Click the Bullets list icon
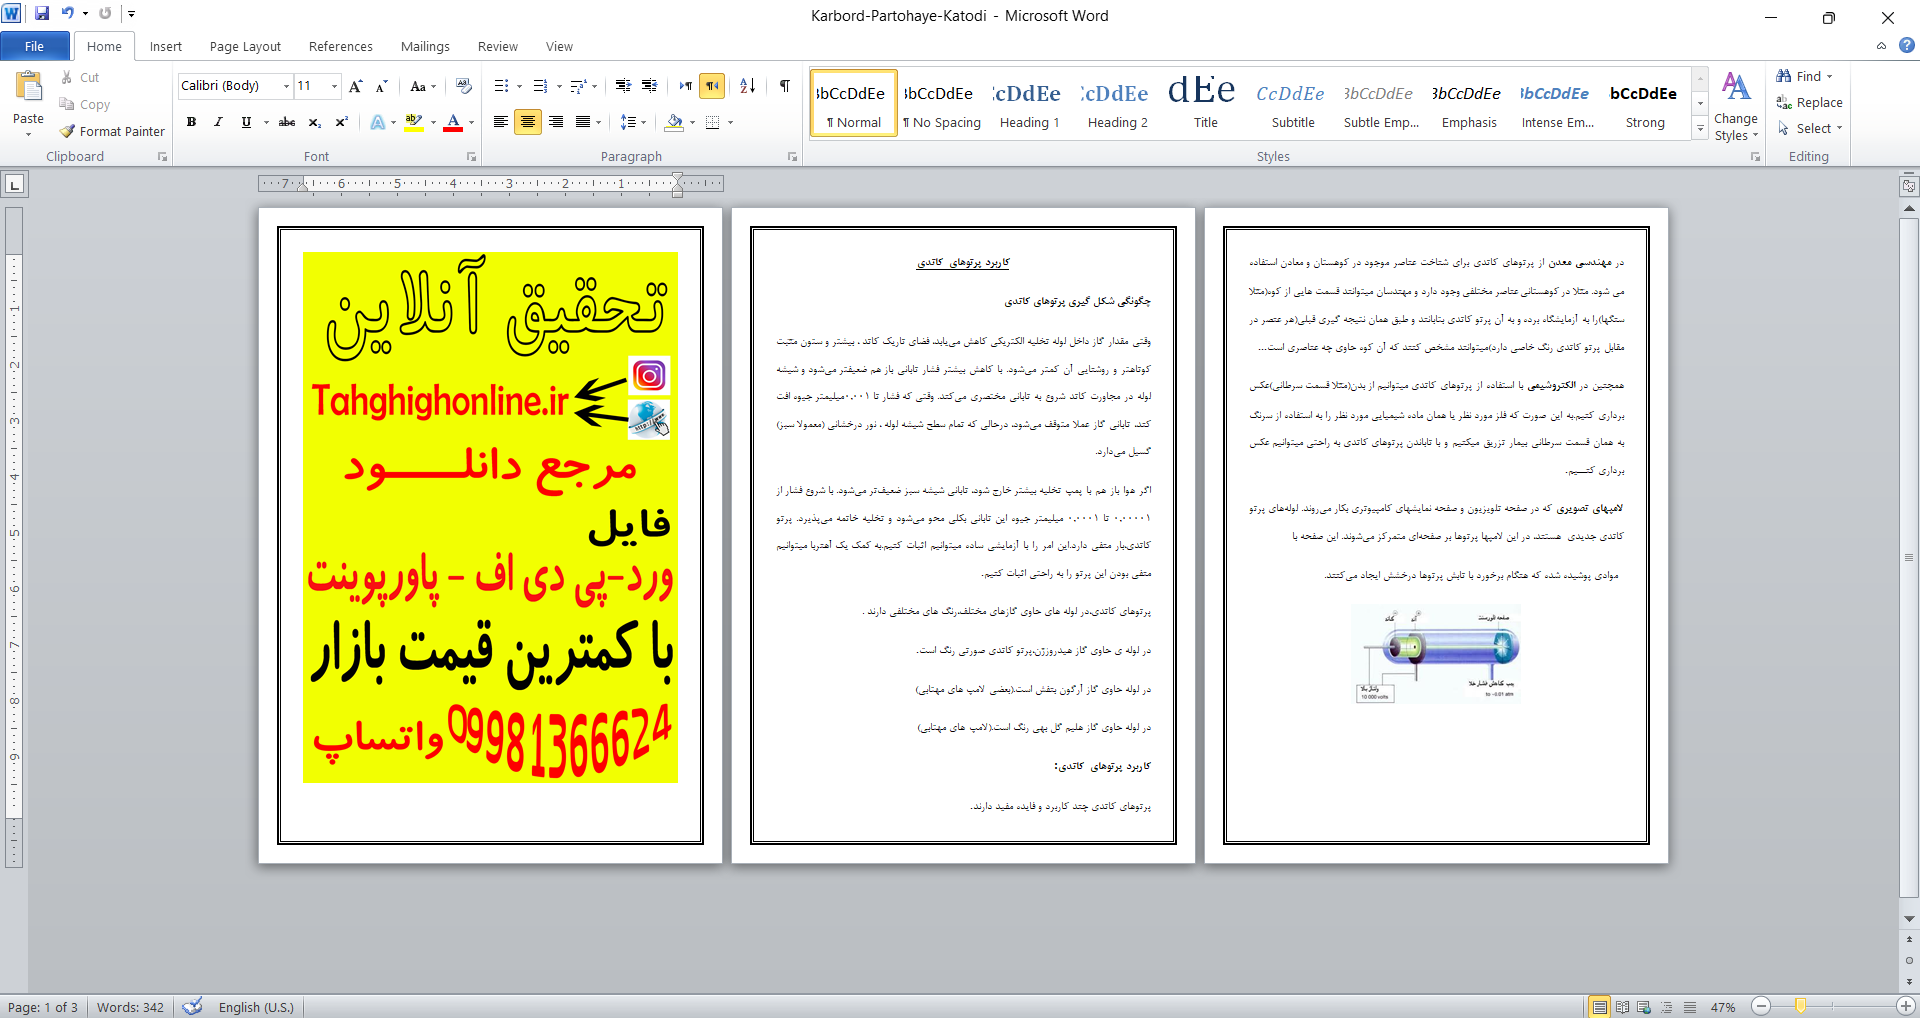Screen dimensions: 1920x1018 tap(502, 86)
